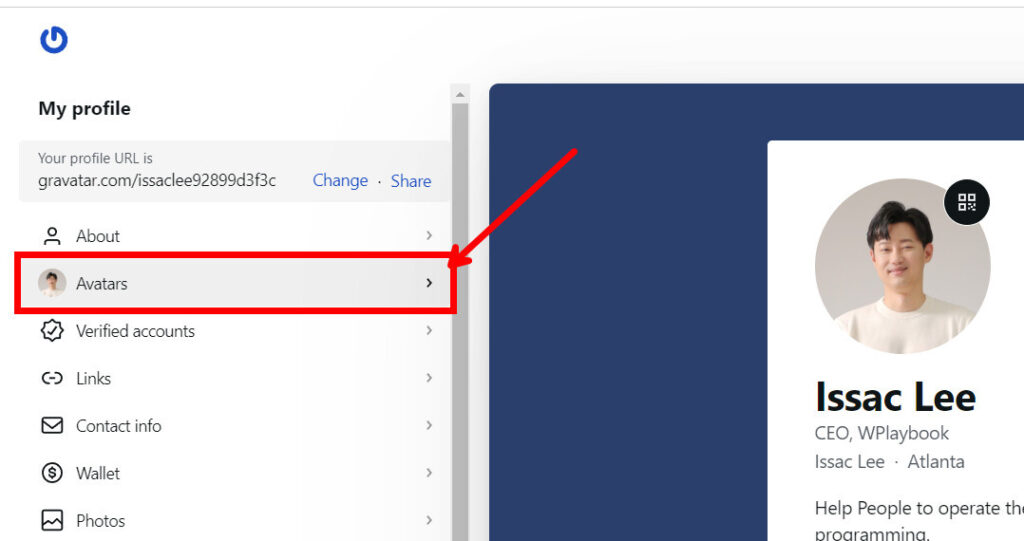Click the Wallet dollar icon

pyautogui.click(x=52, y=473)
